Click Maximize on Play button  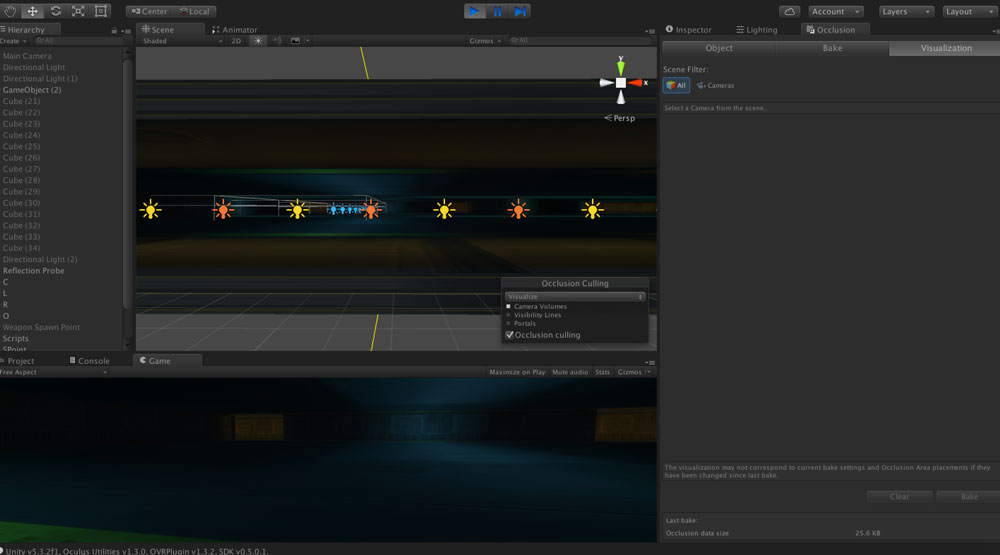[517, 372]
